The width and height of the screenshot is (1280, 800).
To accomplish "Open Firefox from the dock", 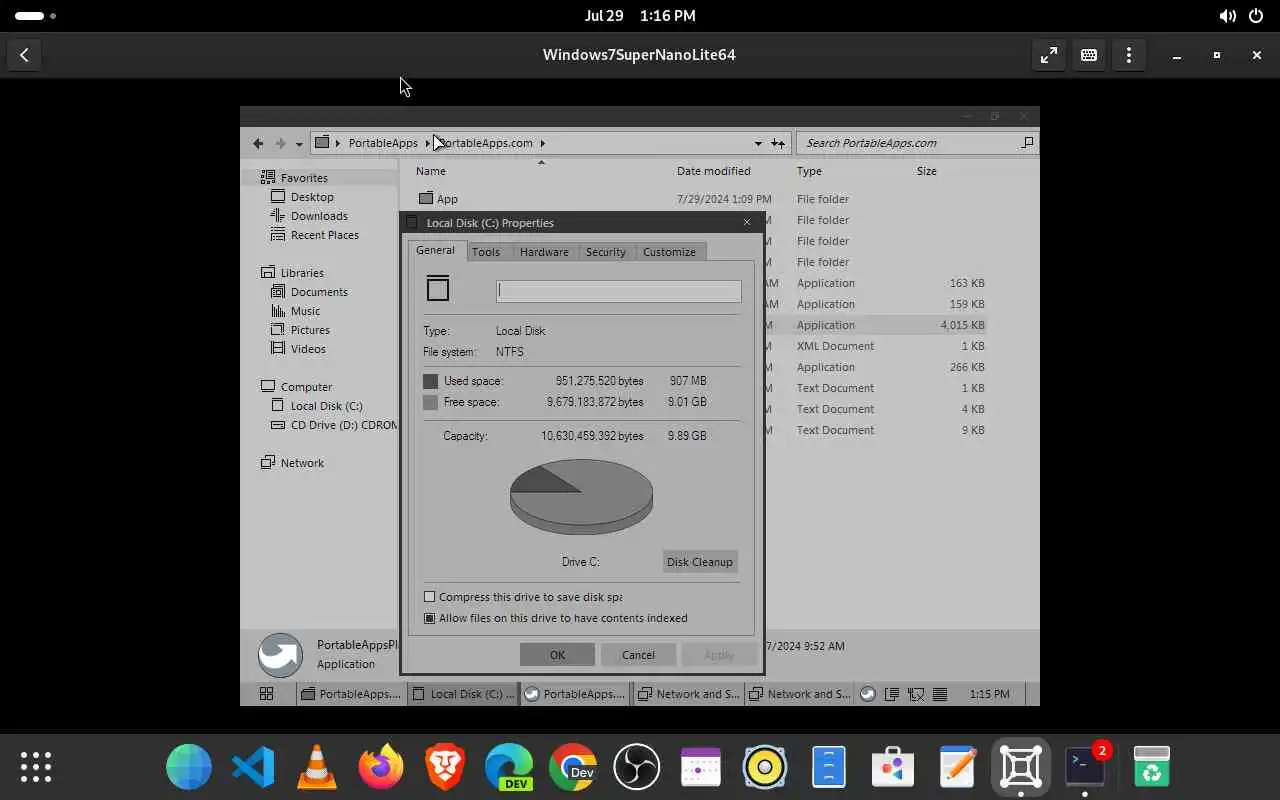I will 381,768.
